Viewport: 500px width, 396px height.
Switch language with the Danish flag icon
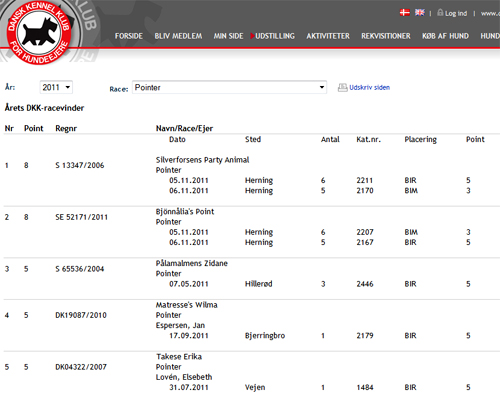coord(405,13)
